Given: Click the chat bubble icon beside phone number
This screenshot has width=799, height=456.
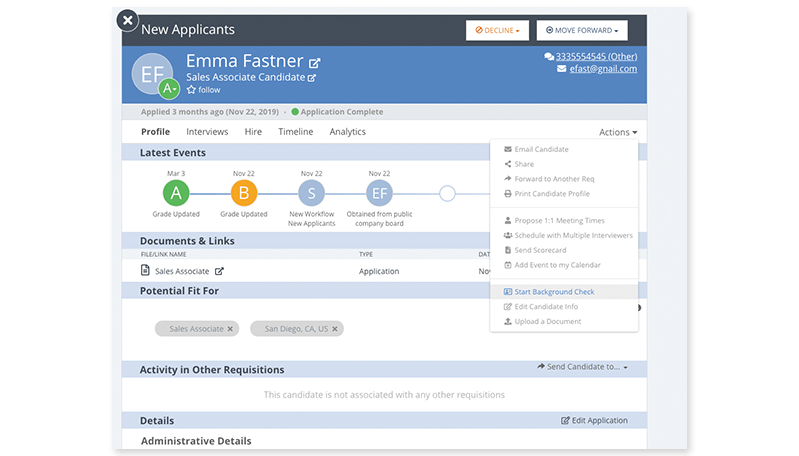Looking at the screenshot, I should point(549,57).
